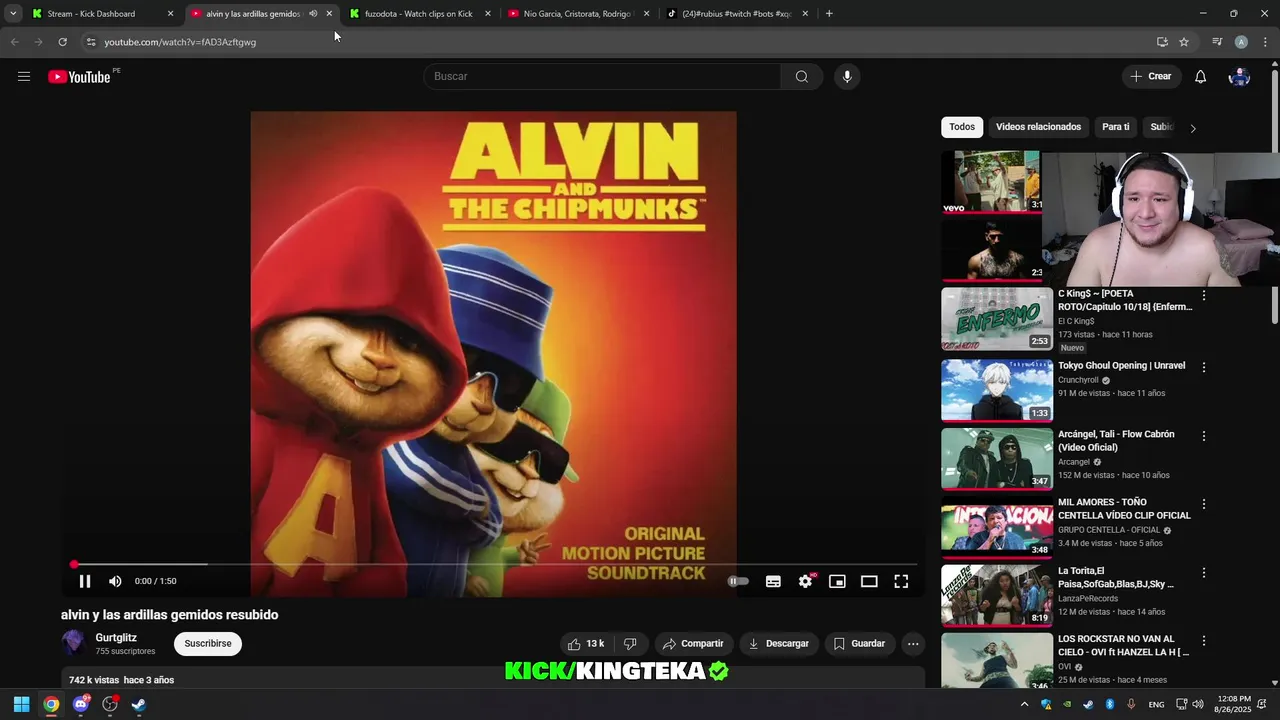The width and height of the screenshot is (1280, 720).
Task: Open Bluetooth tray icon
Action: pyautogui.click(x=1110, y=704)
